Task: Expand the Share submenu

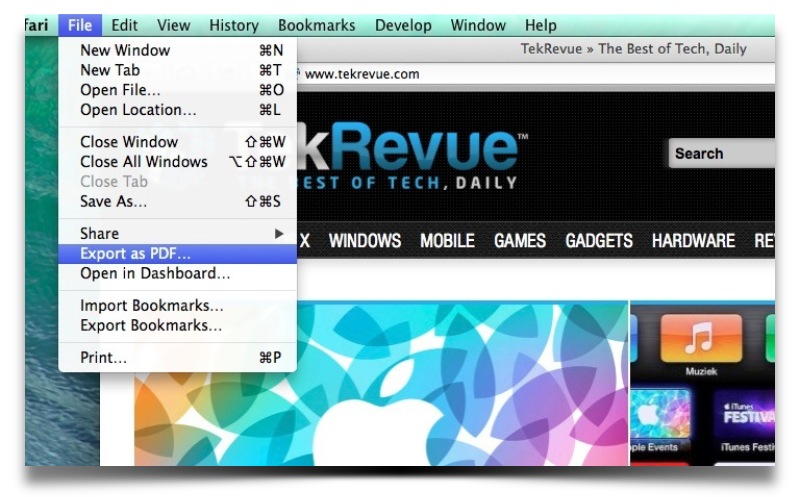Action: click(177, 233)
